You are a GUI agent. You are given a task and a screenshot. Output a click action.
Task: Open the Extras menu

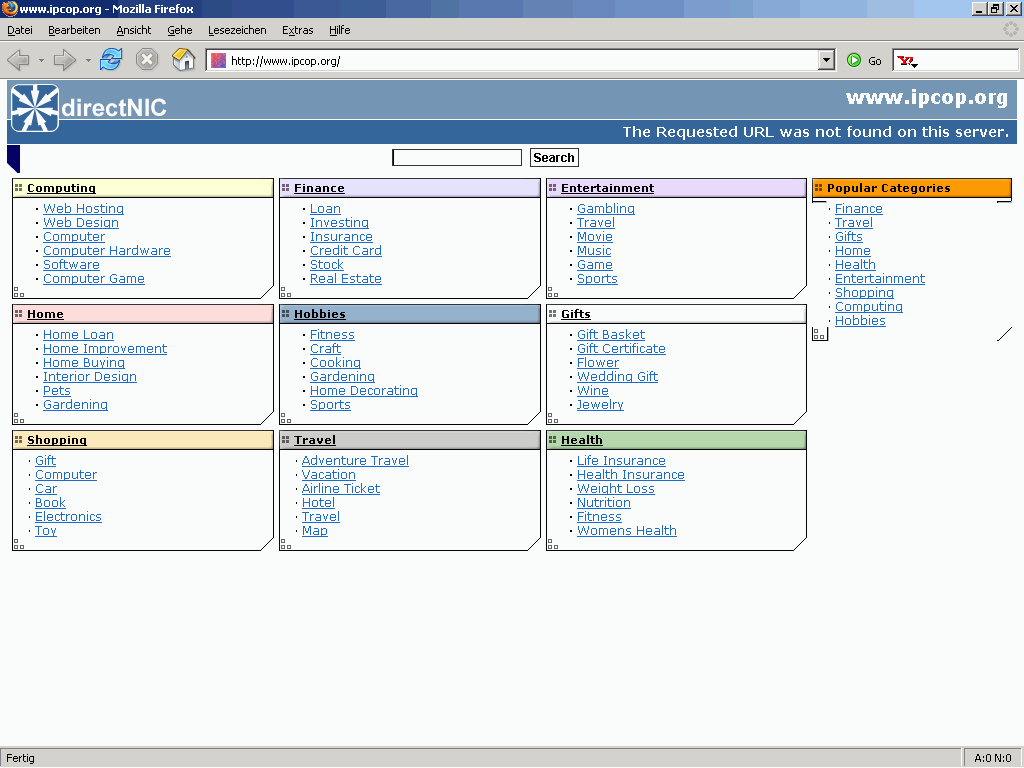(297, 30)
